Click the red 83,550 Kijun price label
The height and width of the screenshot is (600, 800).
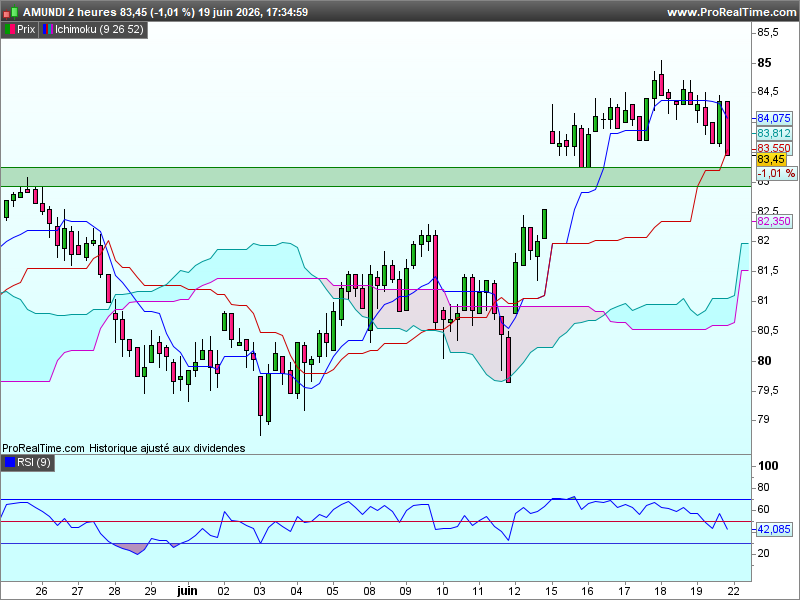click(773, 148)
